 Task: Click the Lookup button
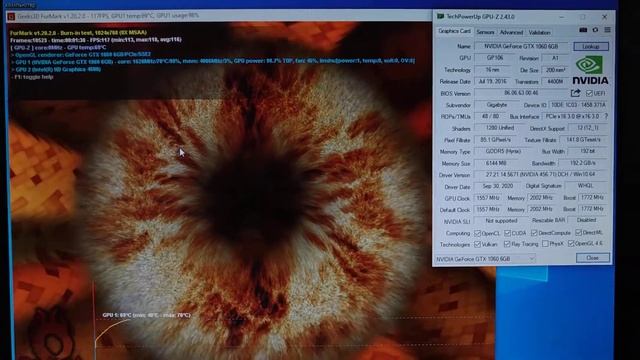[591, 47]
